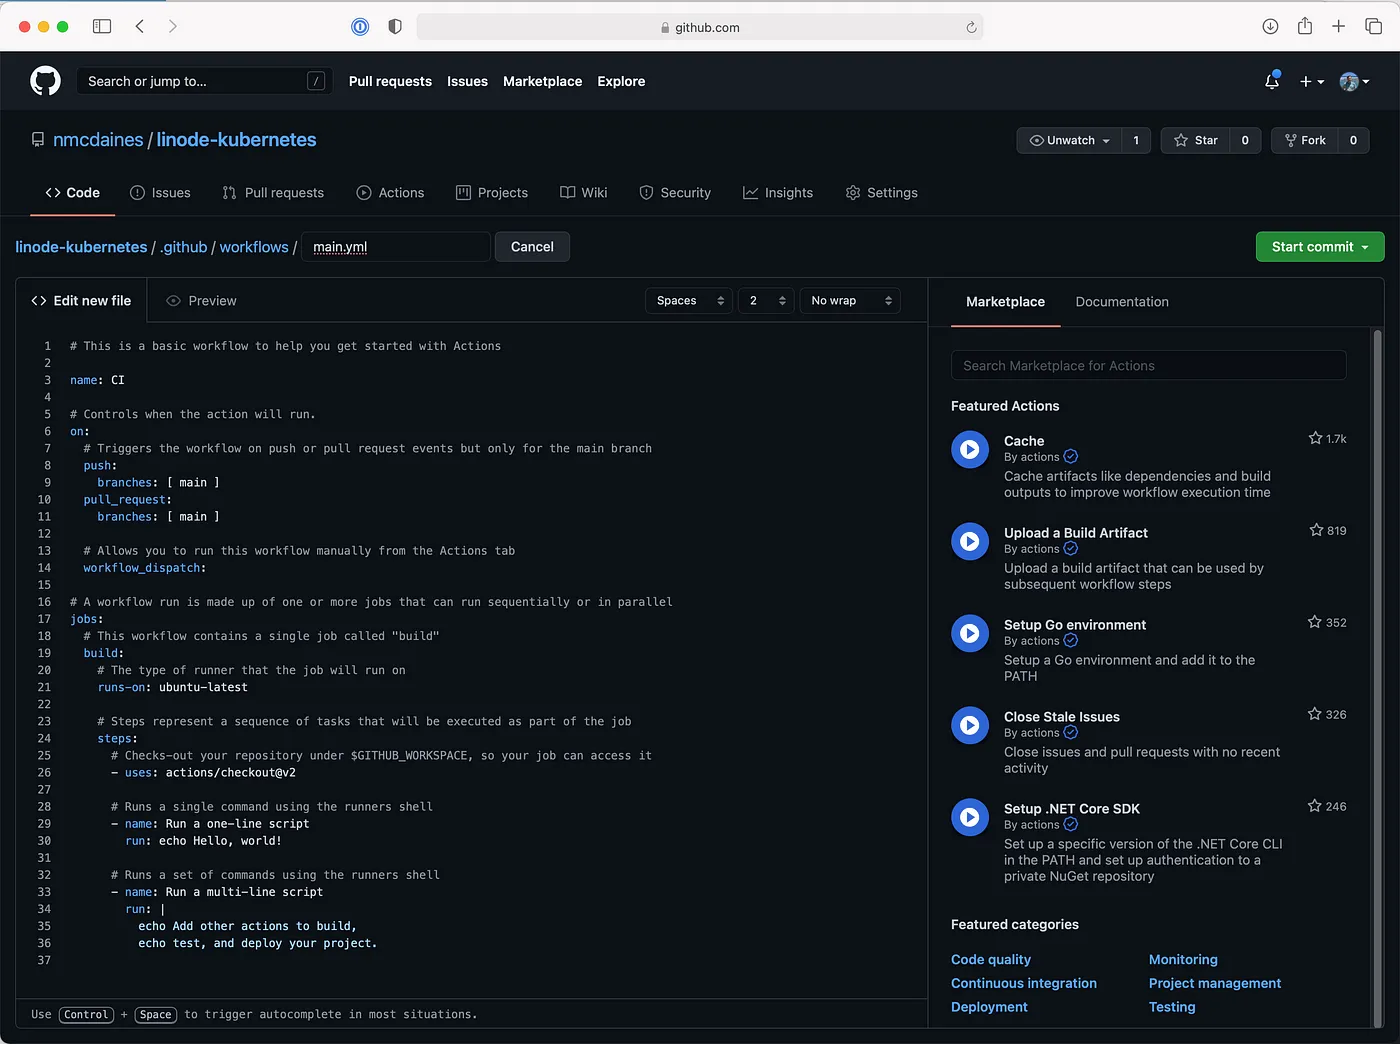
Task: Reload the page in address bar
Action: coord(970,28)
